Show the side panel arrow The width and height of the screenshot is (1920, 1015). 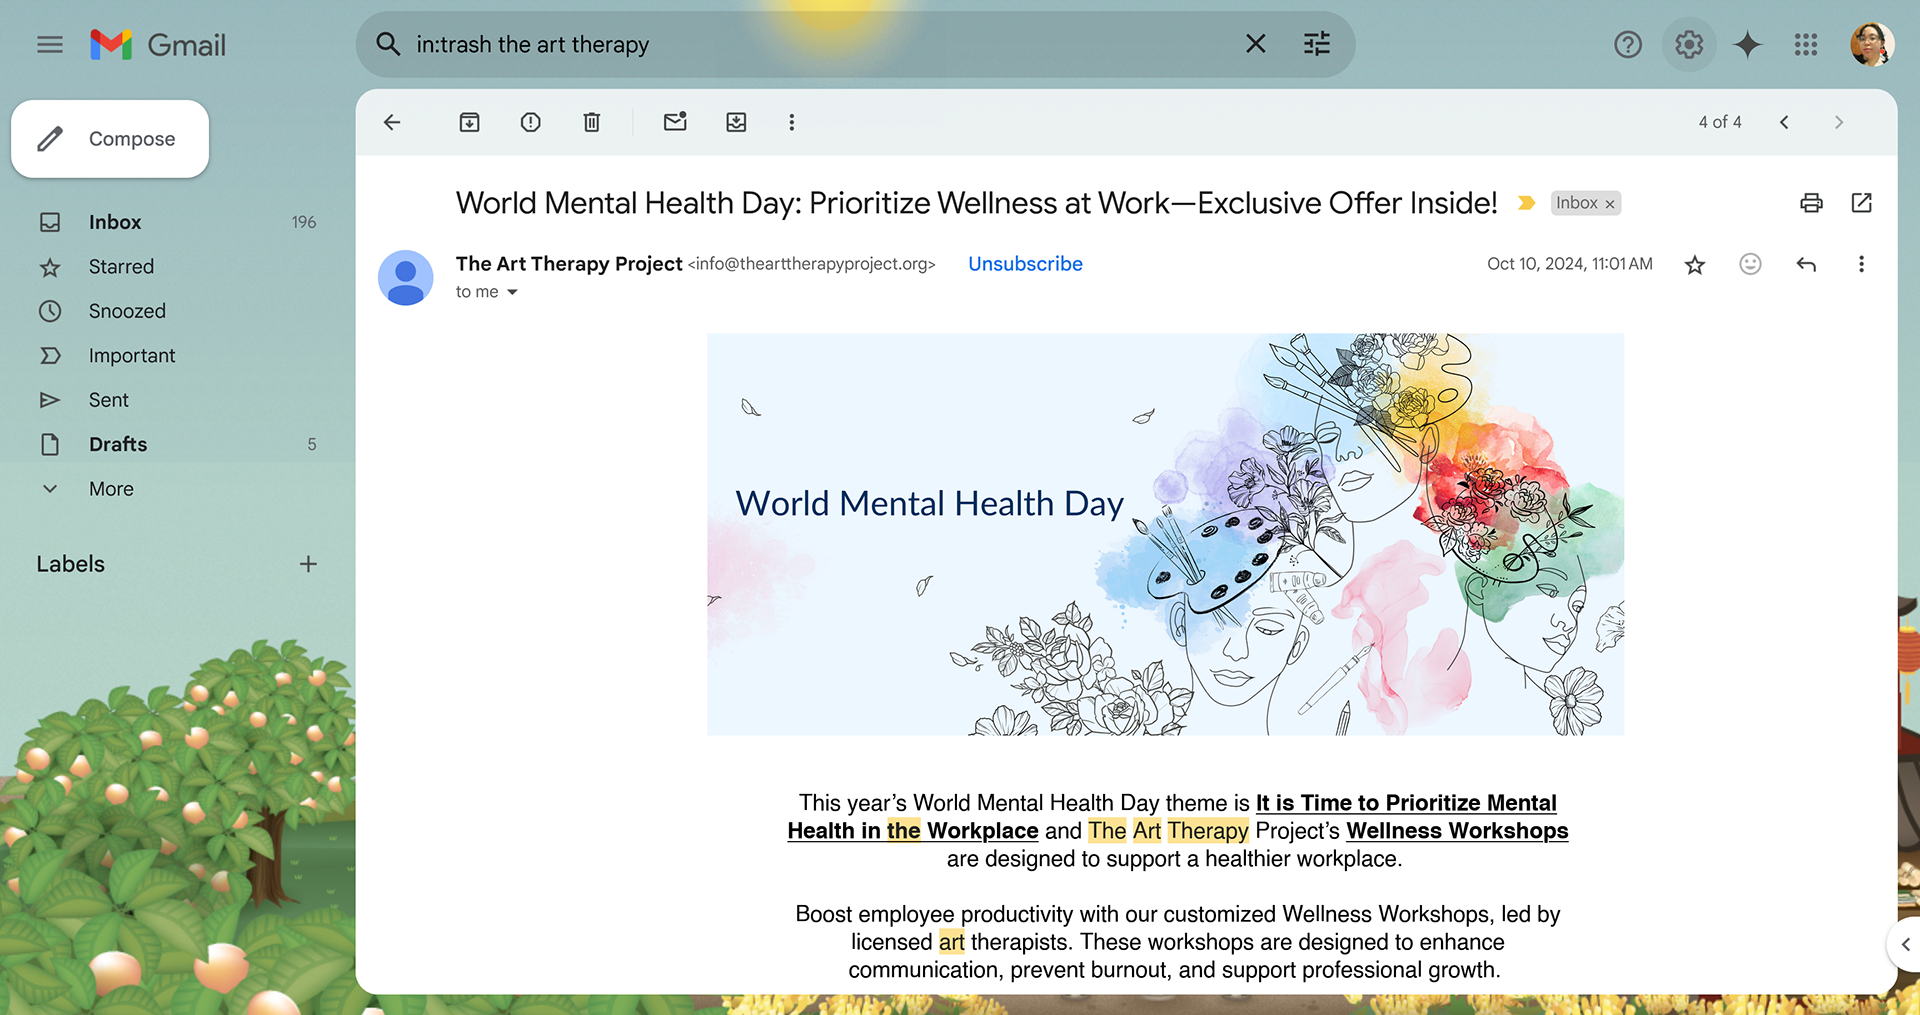pyautogui.click(x=1905, y=944)
